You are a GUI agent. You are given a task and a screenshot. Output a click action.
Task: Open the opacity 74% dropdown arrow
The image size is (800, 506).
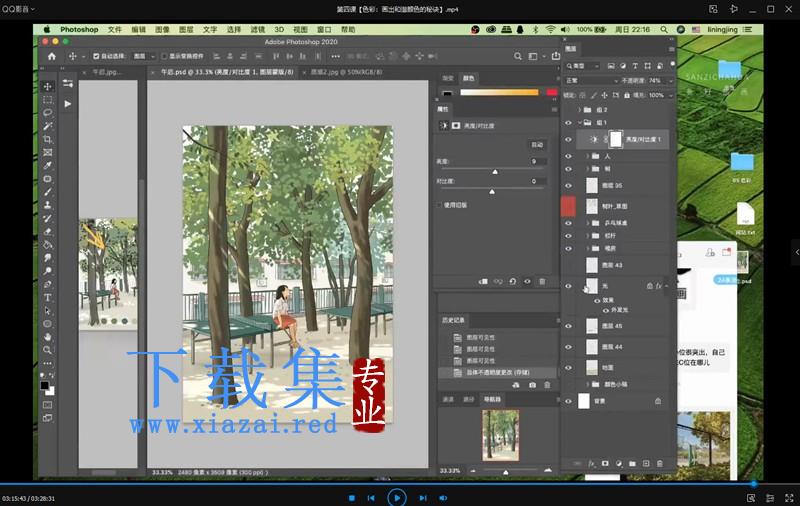pyautogui.click(x=670, y=81)
